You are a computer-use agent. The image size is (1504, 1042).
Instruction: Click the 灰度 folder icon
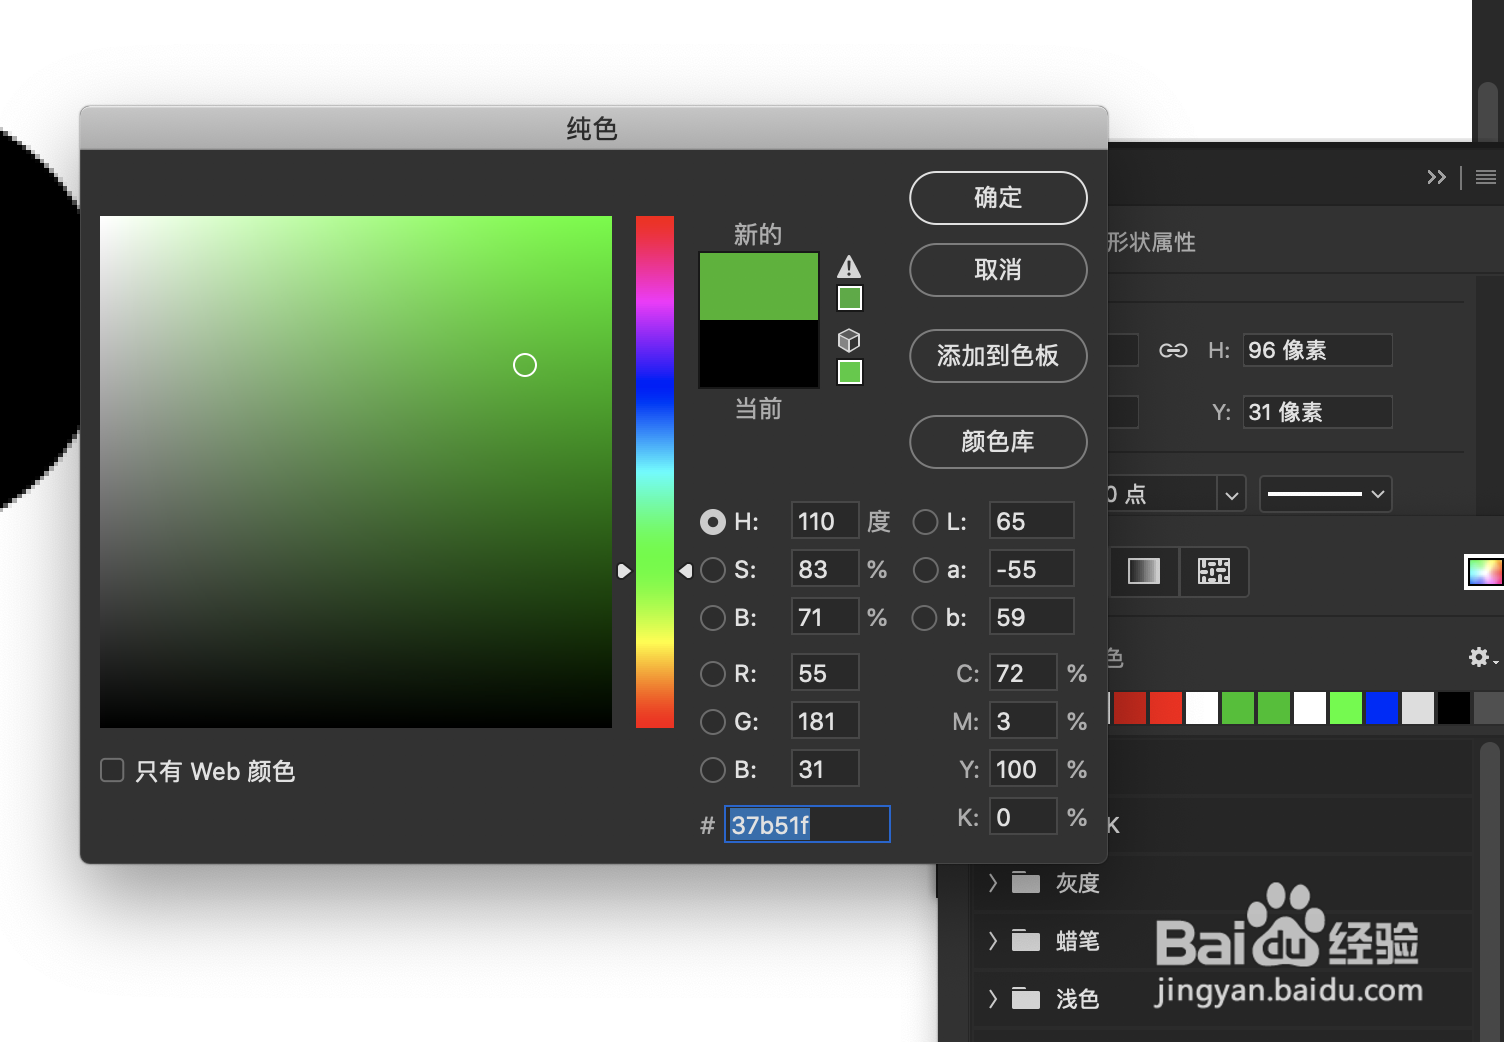[1026, 882]
